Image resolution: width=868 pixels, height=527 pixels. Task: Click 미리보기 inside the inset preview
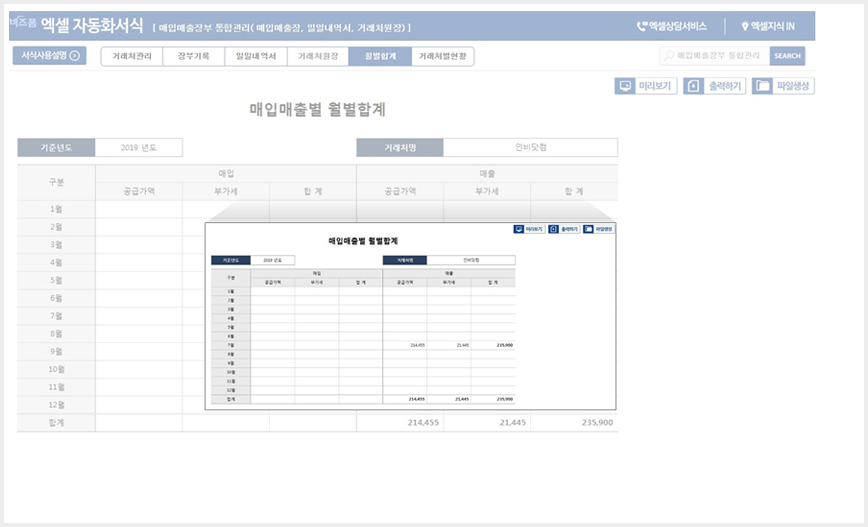529,229
